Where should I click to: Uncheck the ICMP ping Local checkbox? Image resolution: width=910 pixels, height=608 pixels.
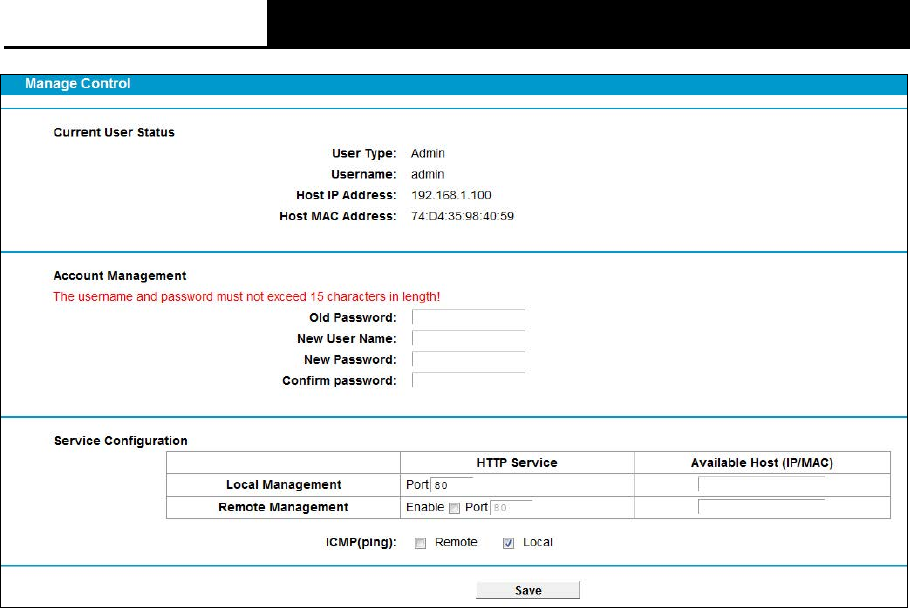pyautogui.click(x=508, y=543)
